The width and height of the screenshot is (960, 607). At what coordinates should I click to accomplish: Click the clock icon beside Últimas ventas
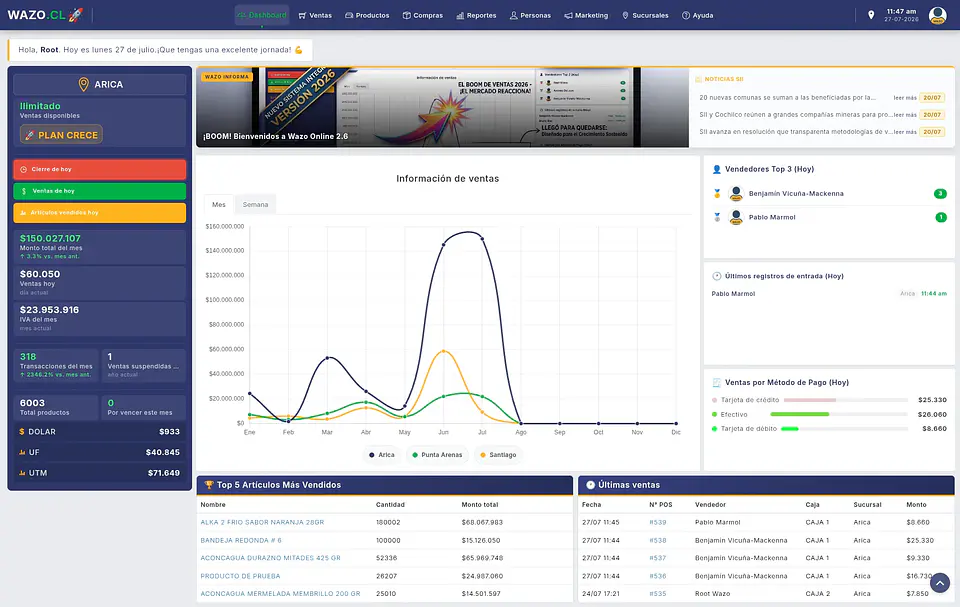(x=590, y=484)
